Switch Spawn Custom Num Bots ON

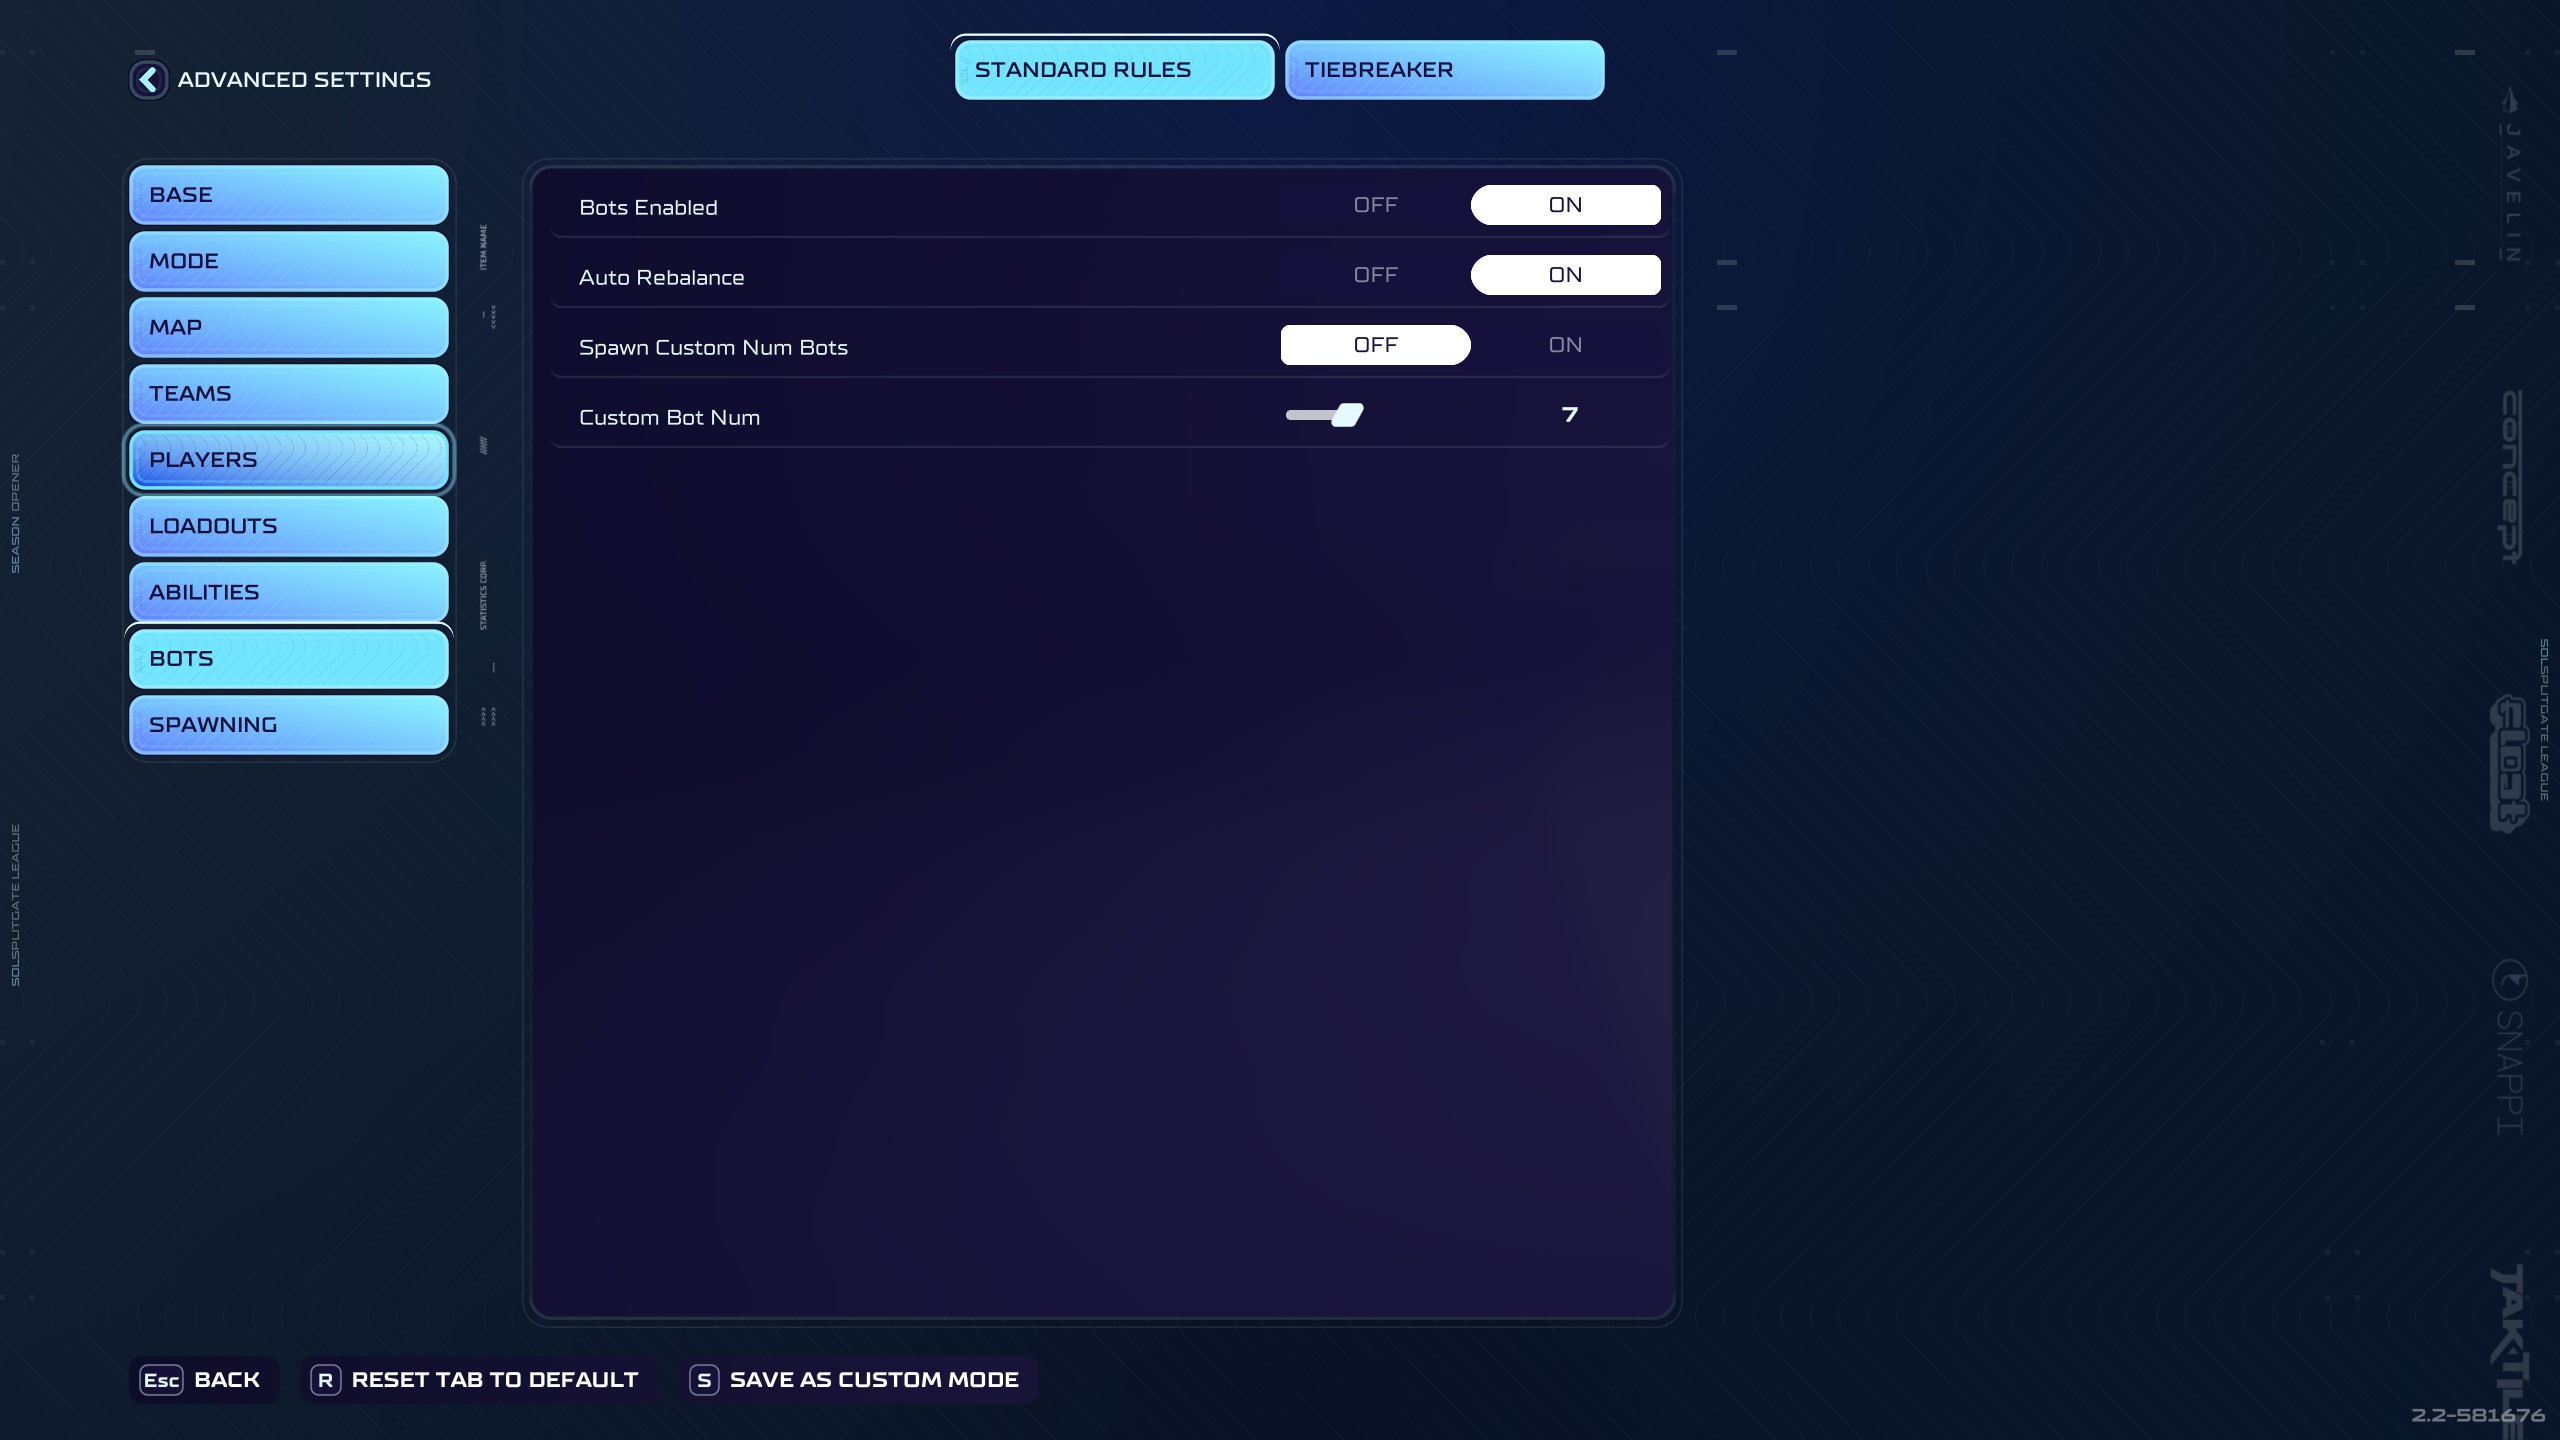point(1565,345)
